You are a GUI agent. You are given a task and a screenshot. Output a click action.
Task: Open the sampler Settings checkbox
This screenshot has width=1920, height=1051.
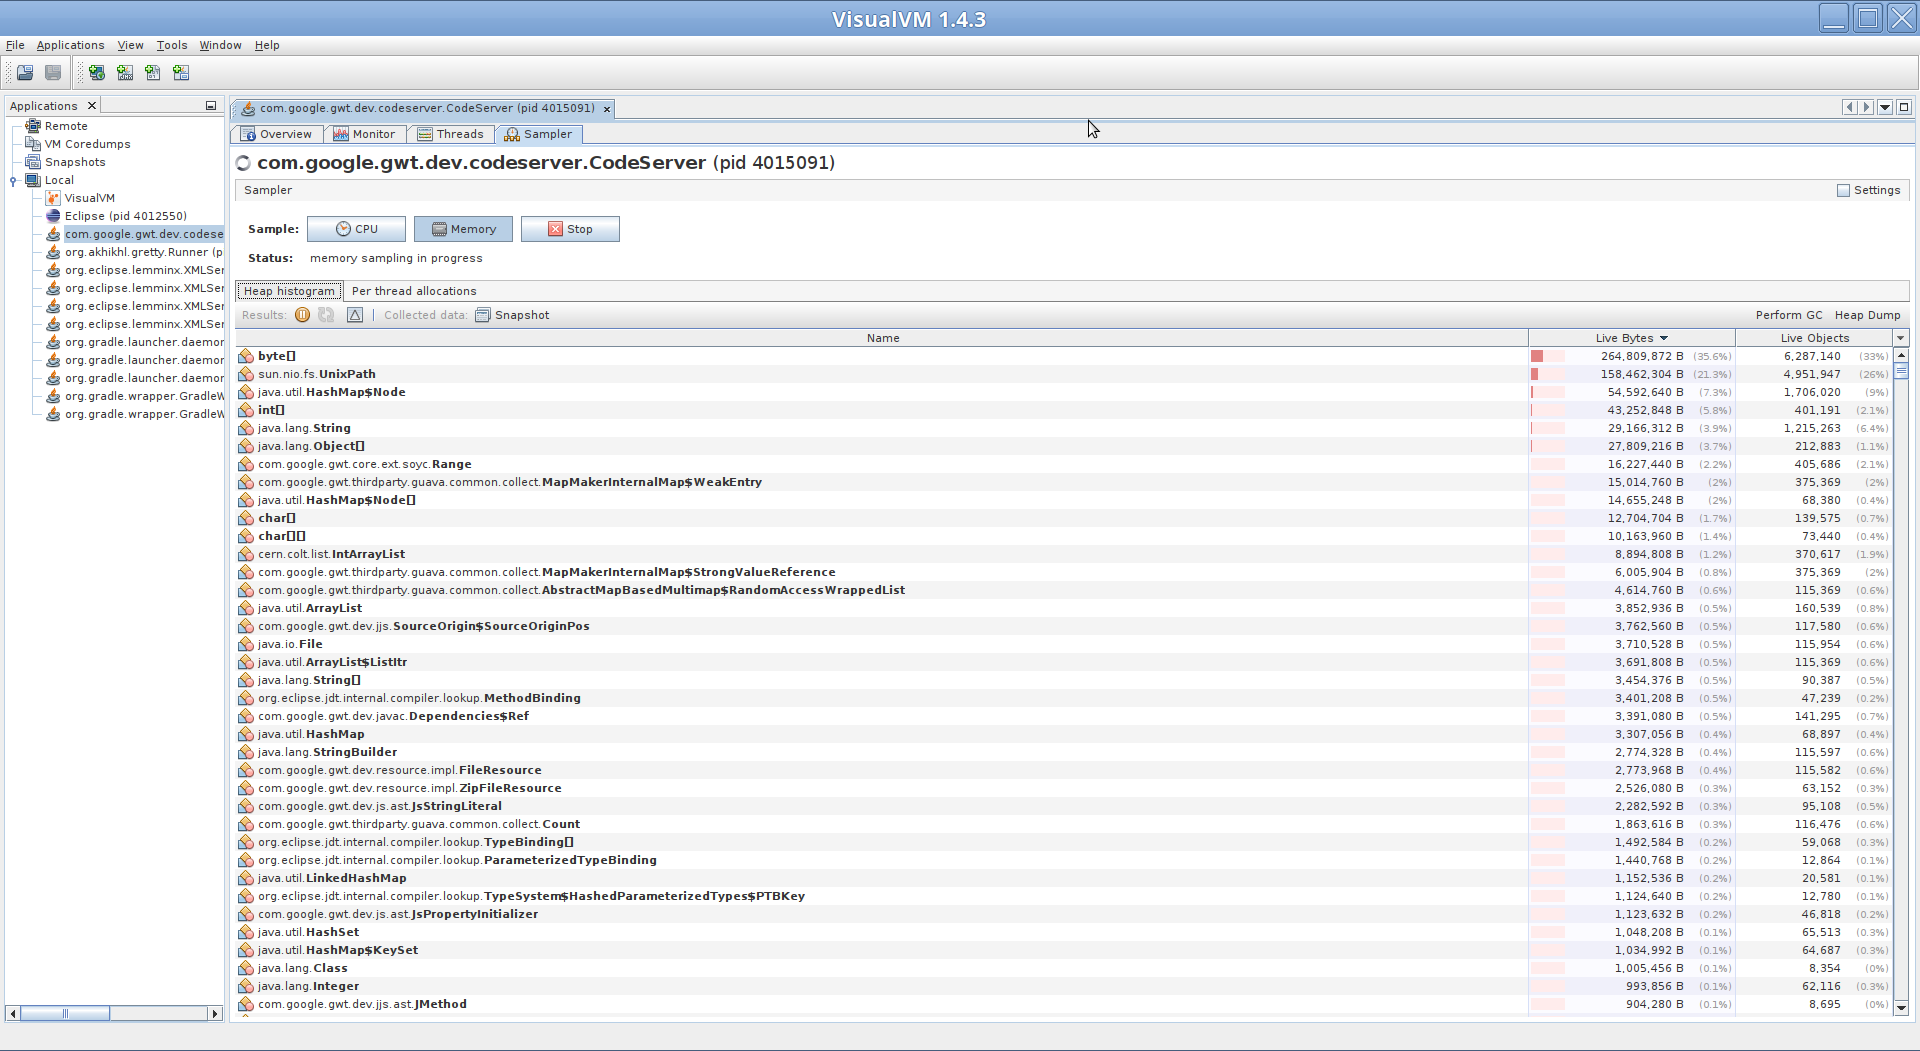point(1843,190)
